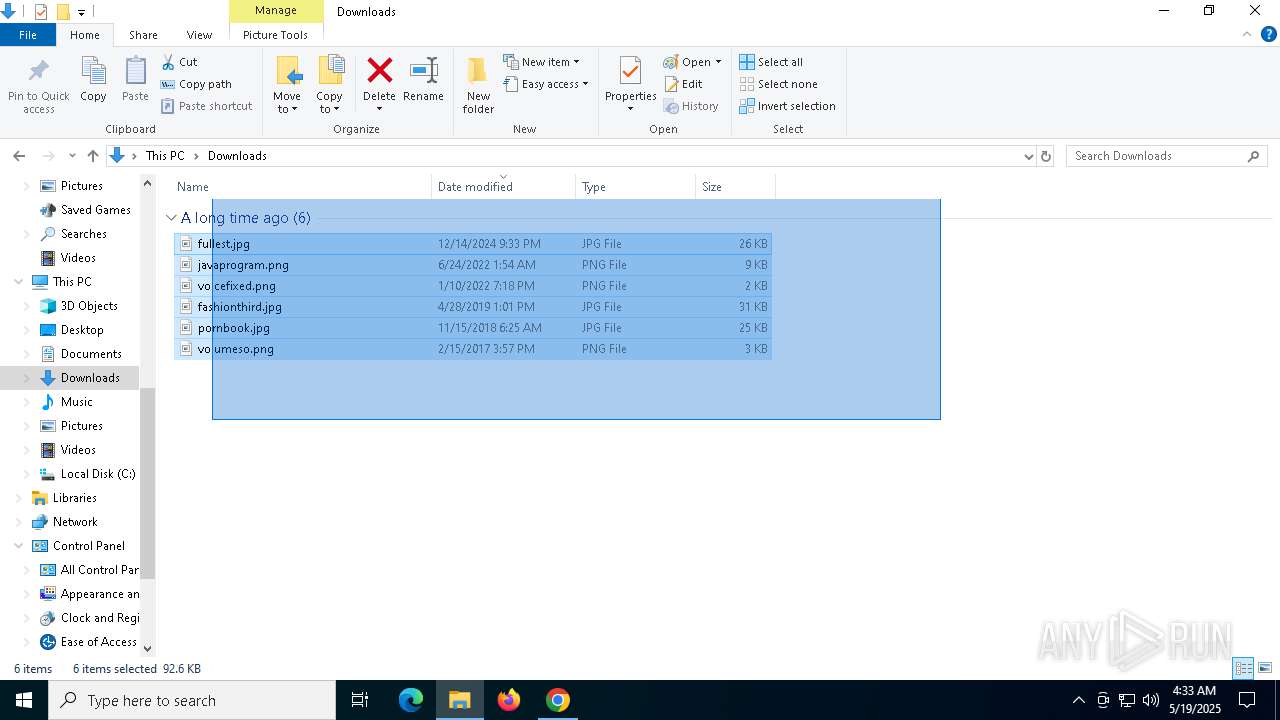Click the Windows Start button
1280x720 pixels.
[24, 700]
